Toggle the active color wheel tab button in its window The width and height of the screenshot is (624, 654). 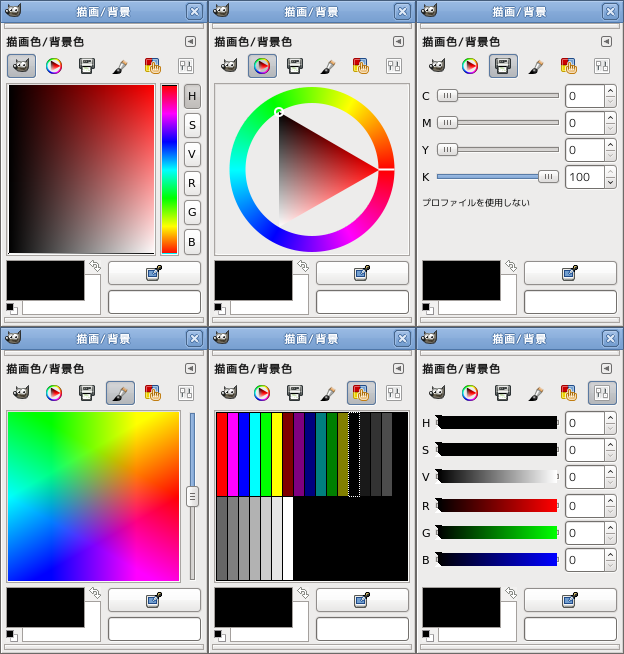point(262,66)
